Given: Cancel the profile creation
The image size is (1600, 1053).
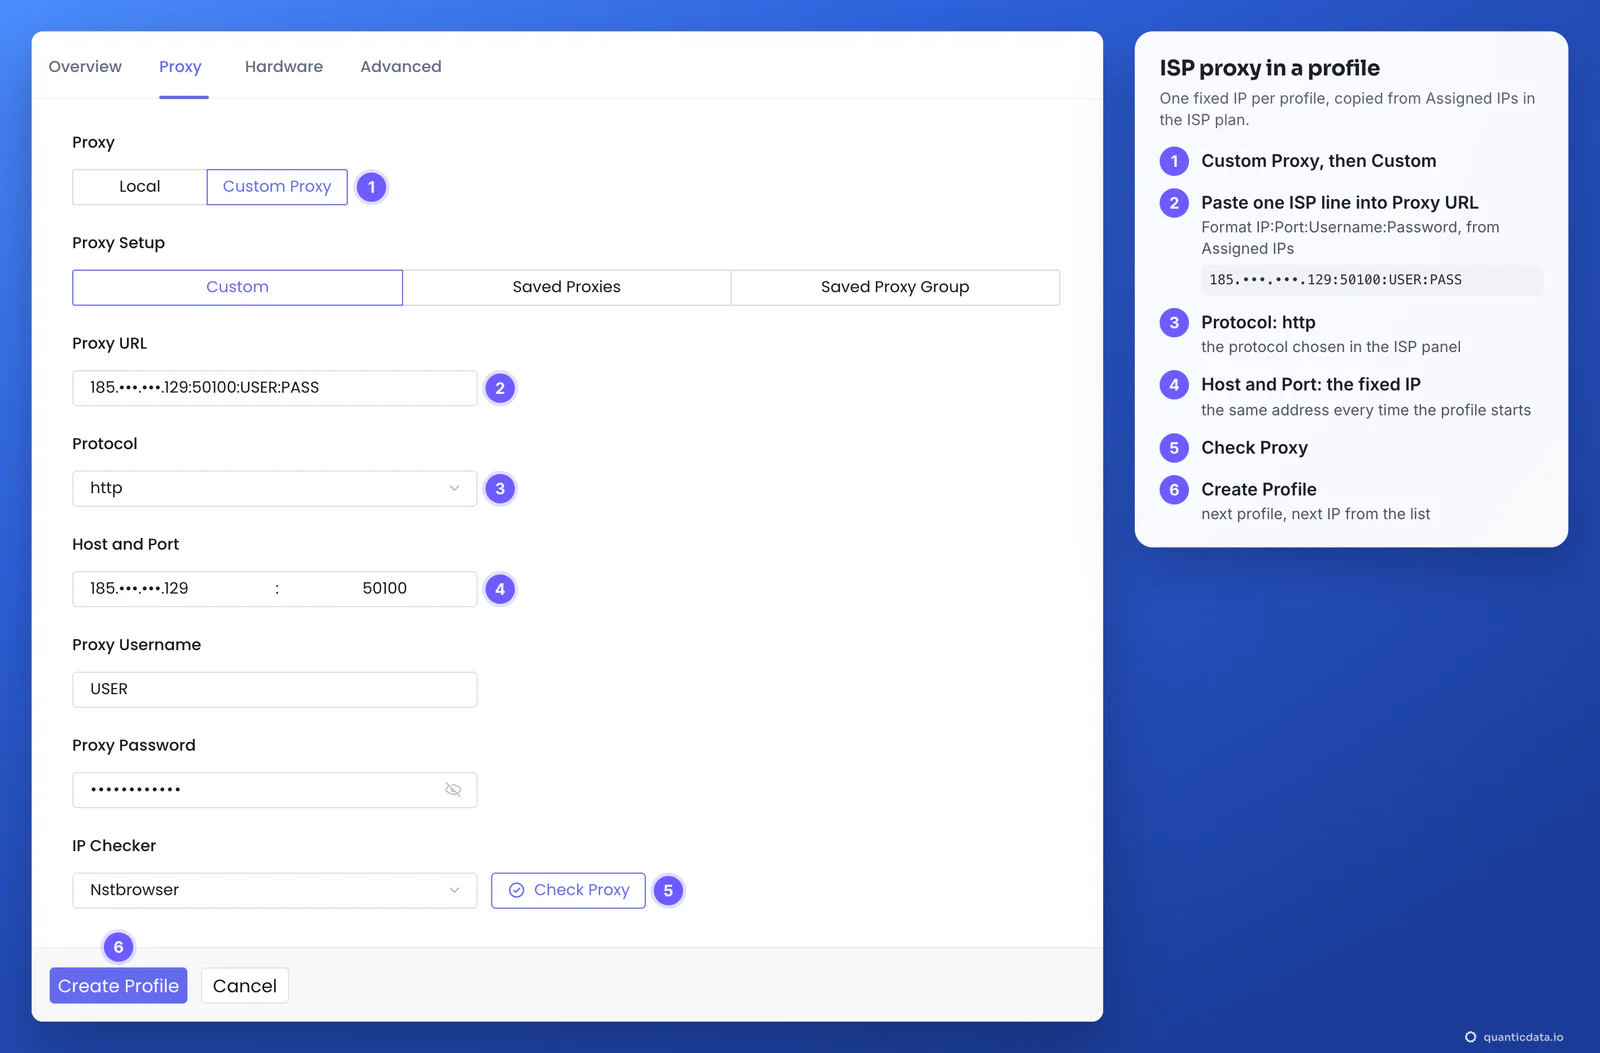Looking at the screenshot, I should click(x=245, y=986).
